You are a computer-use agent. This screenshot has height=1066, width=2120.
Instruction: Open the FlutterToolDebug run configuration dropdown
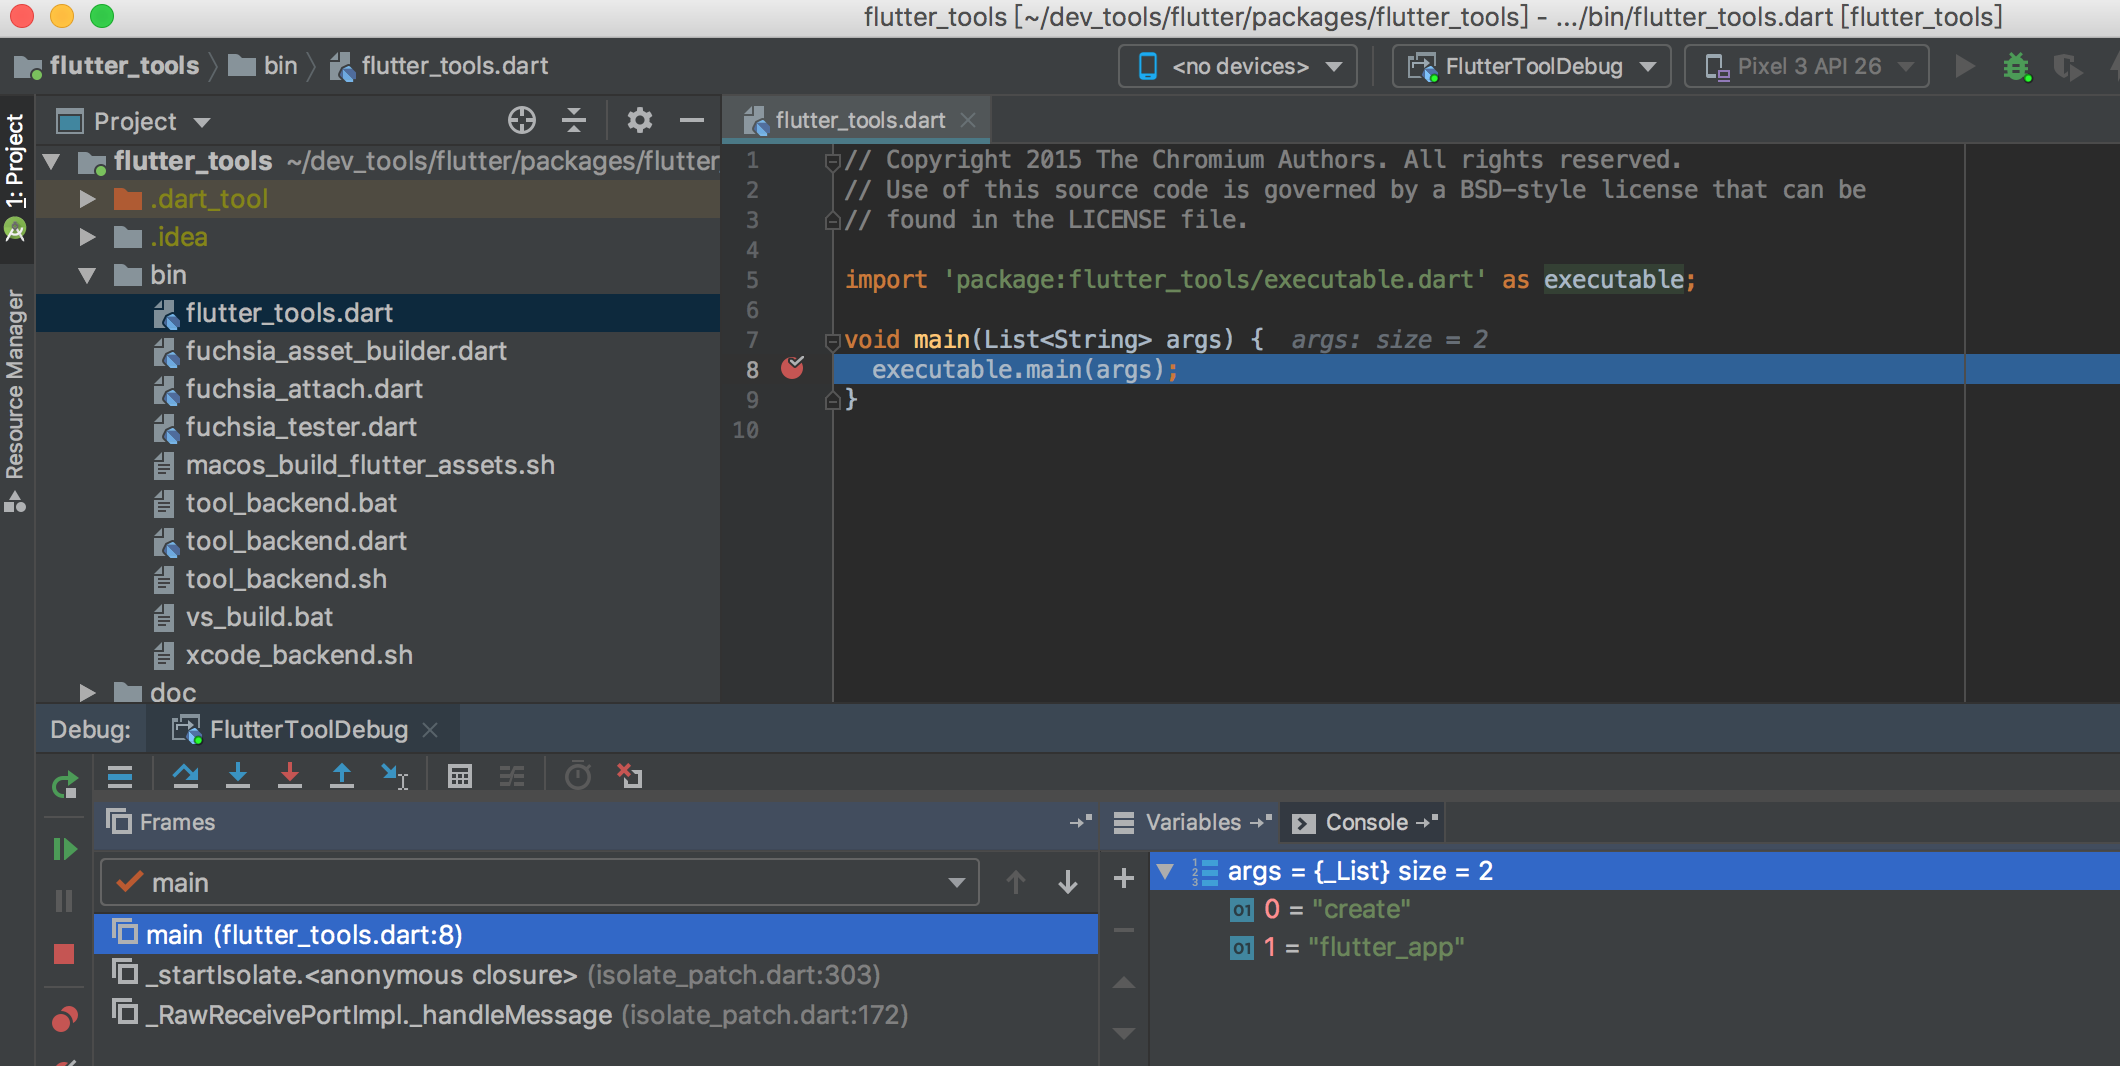point(1531,67)
